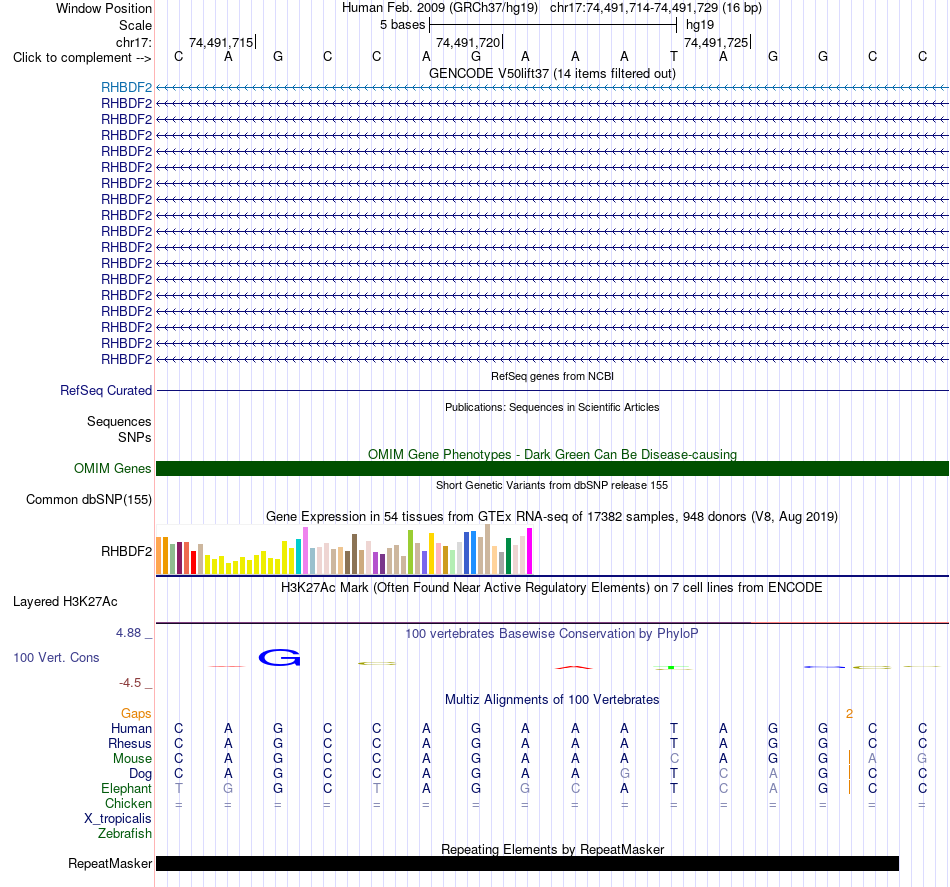Open the OMIM Gene Phenotypes track title
The image size is (950, 887).
tap(552, 454)
